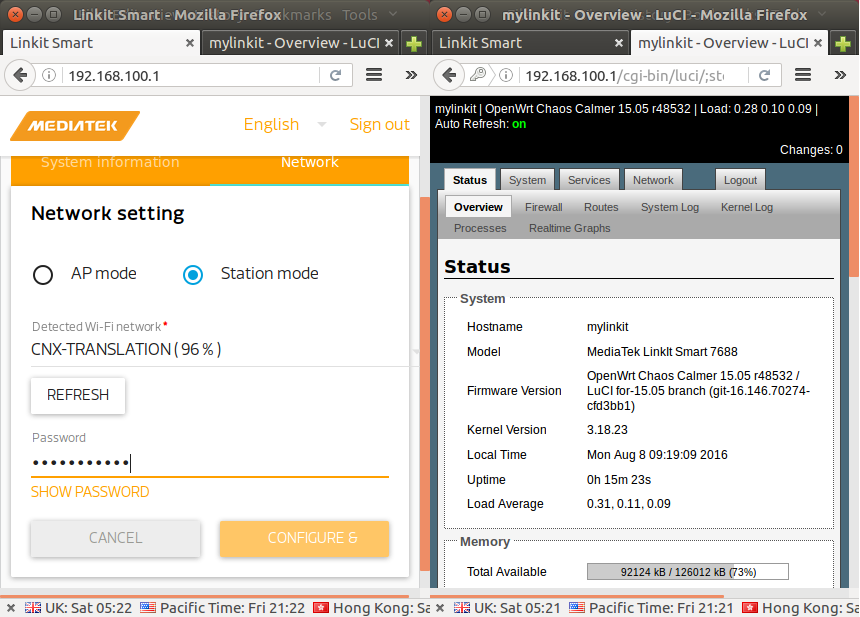This screenshot has height=617, width=860.
Task: Click US flag in right window status bar
Action: (x=577, y=608)
